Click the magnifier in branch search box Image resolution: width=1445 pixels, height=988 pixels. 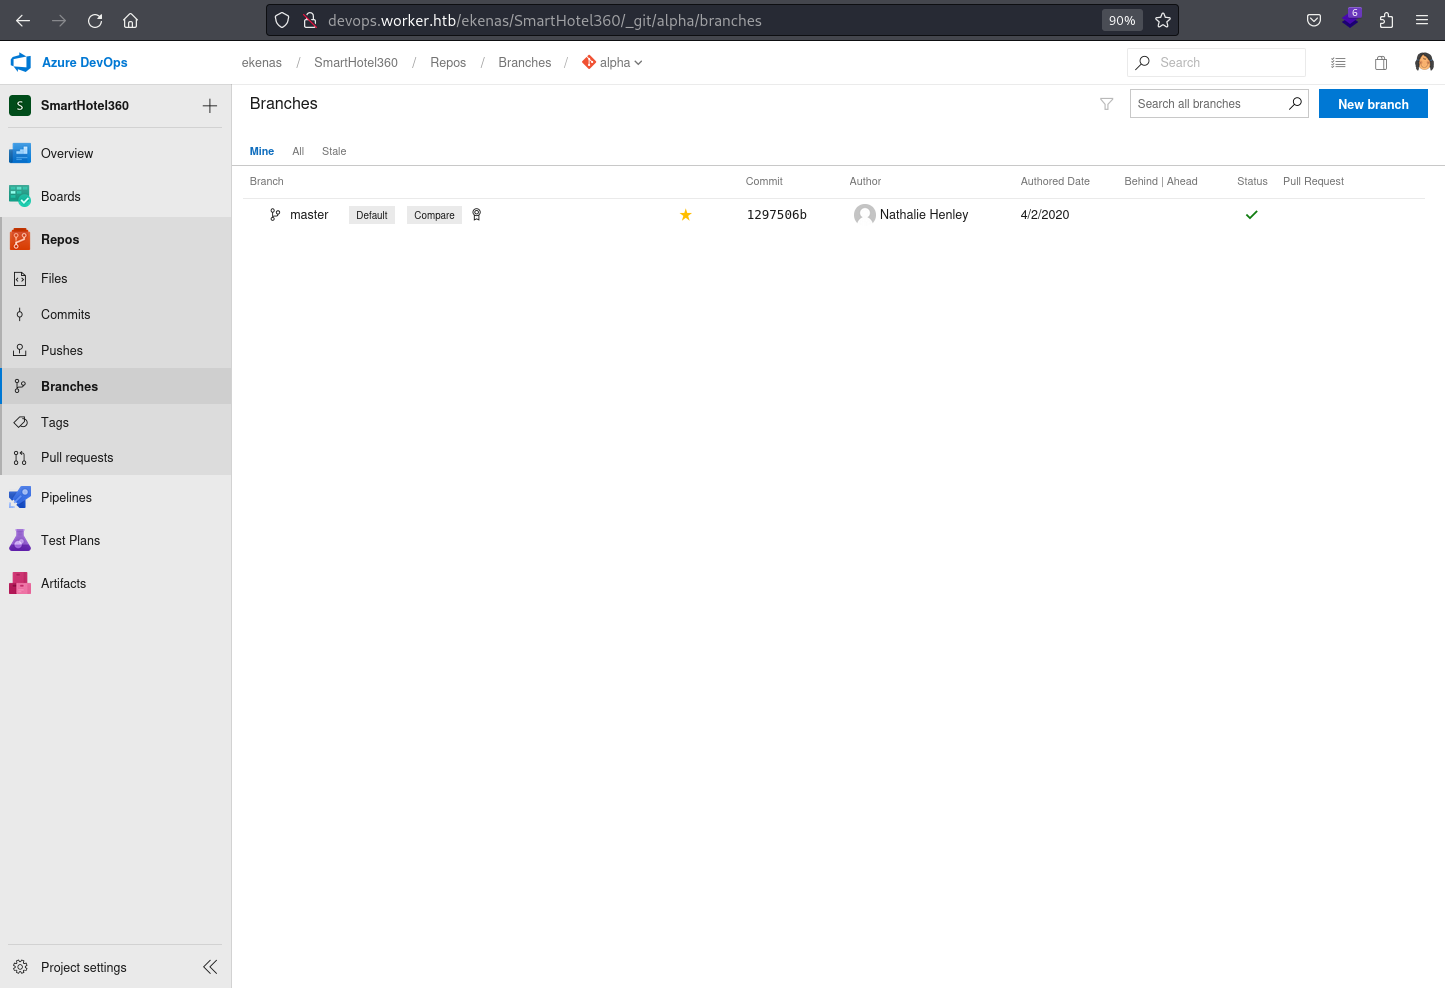1295,103
